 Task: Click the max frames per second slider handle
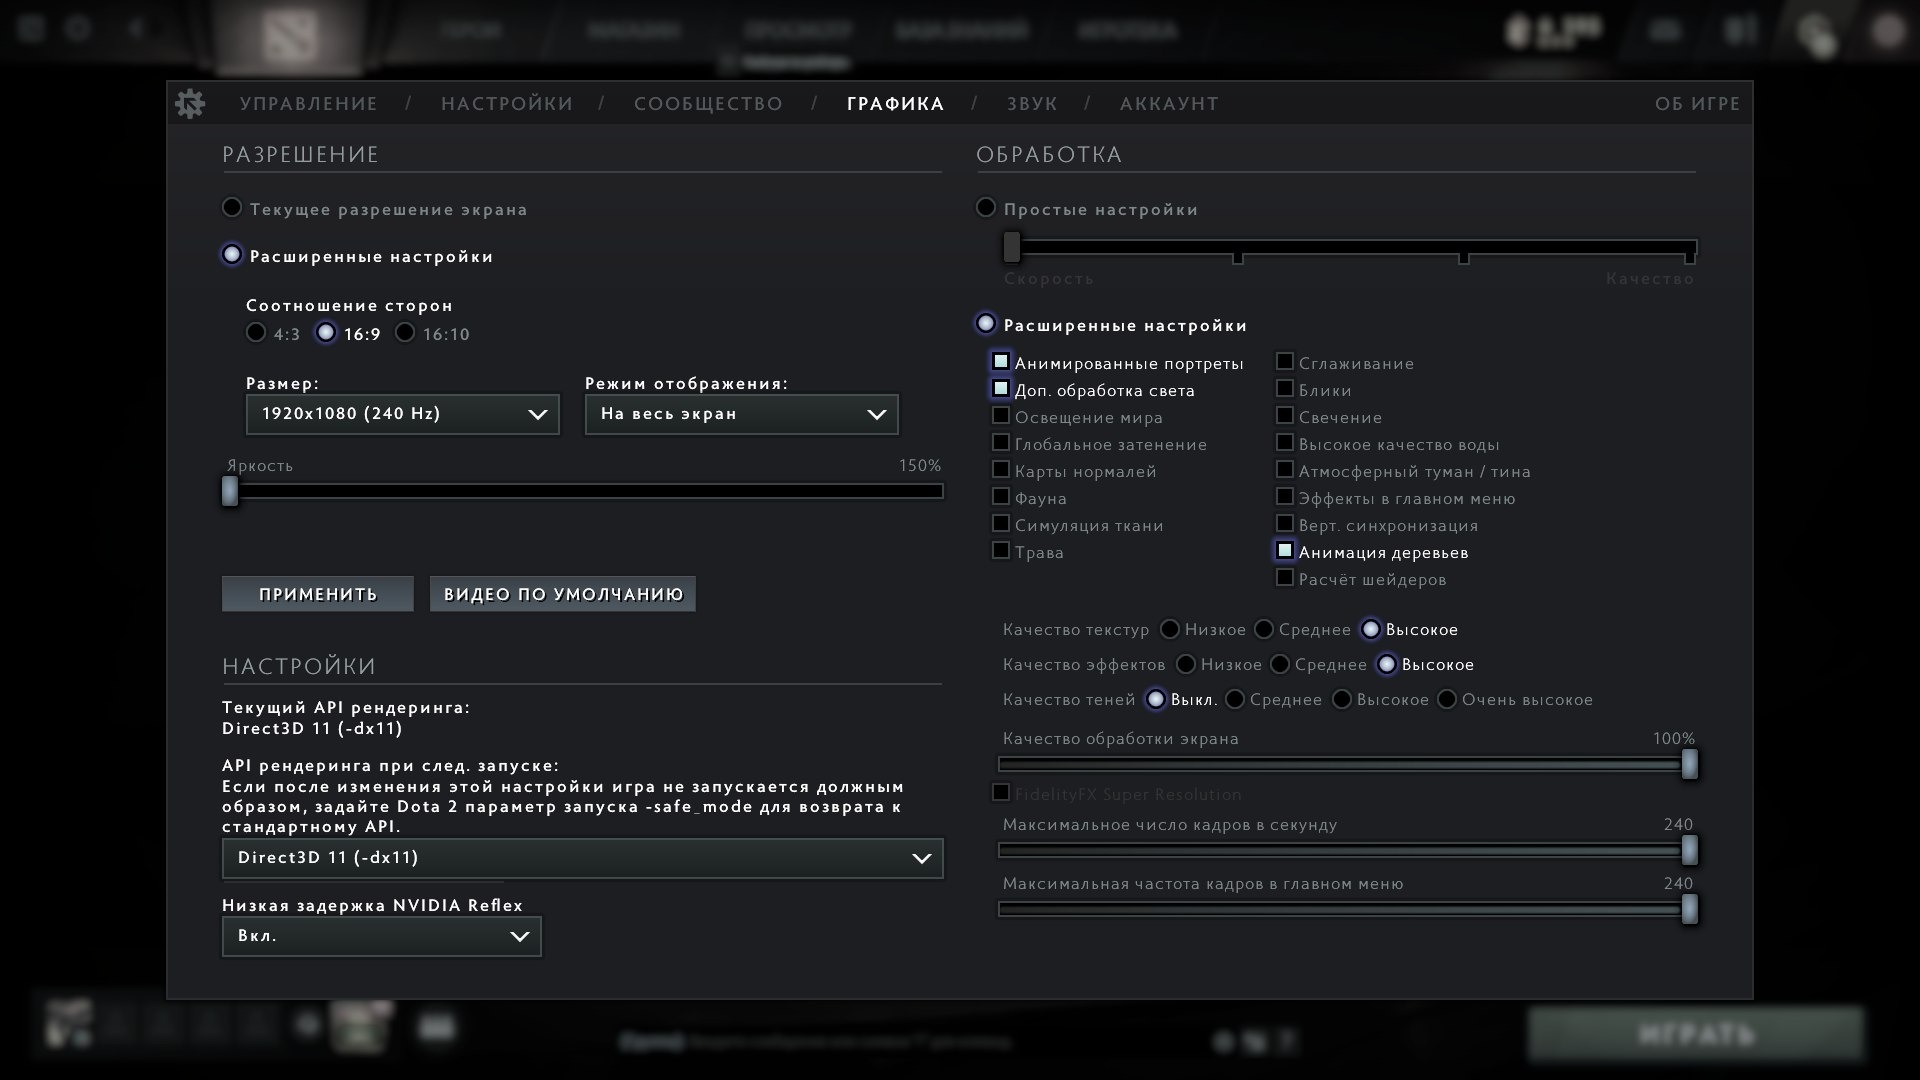(1689, 850)
